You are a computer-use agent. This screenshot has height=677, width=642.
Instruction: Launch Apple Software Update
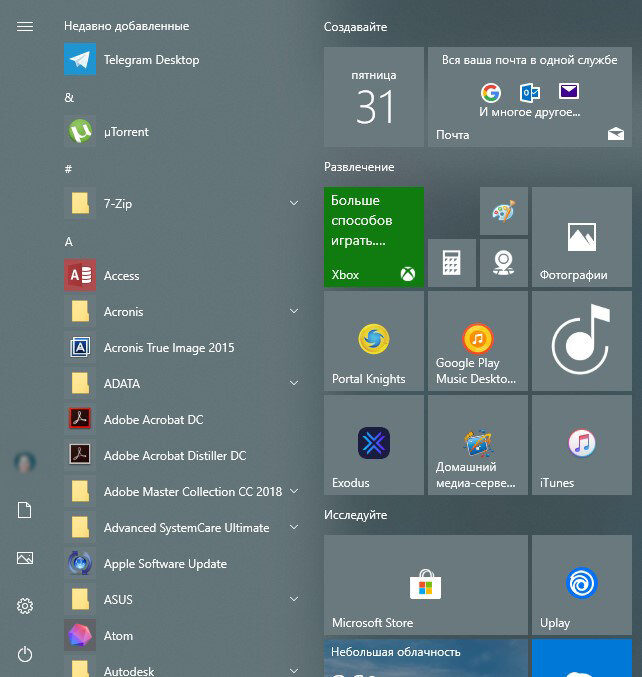point(181,563)
